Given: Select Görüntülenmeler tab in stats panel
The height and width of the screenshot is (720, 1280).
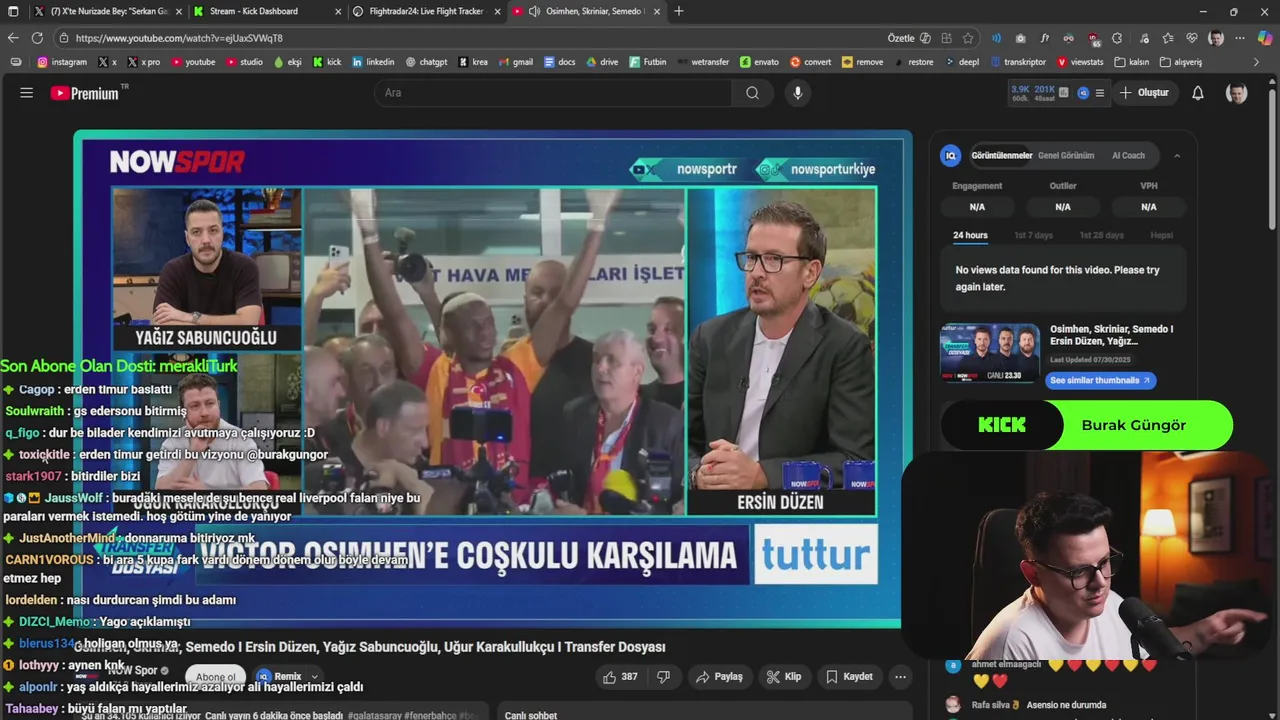Looking at the screenshot, I should 1001,156.
